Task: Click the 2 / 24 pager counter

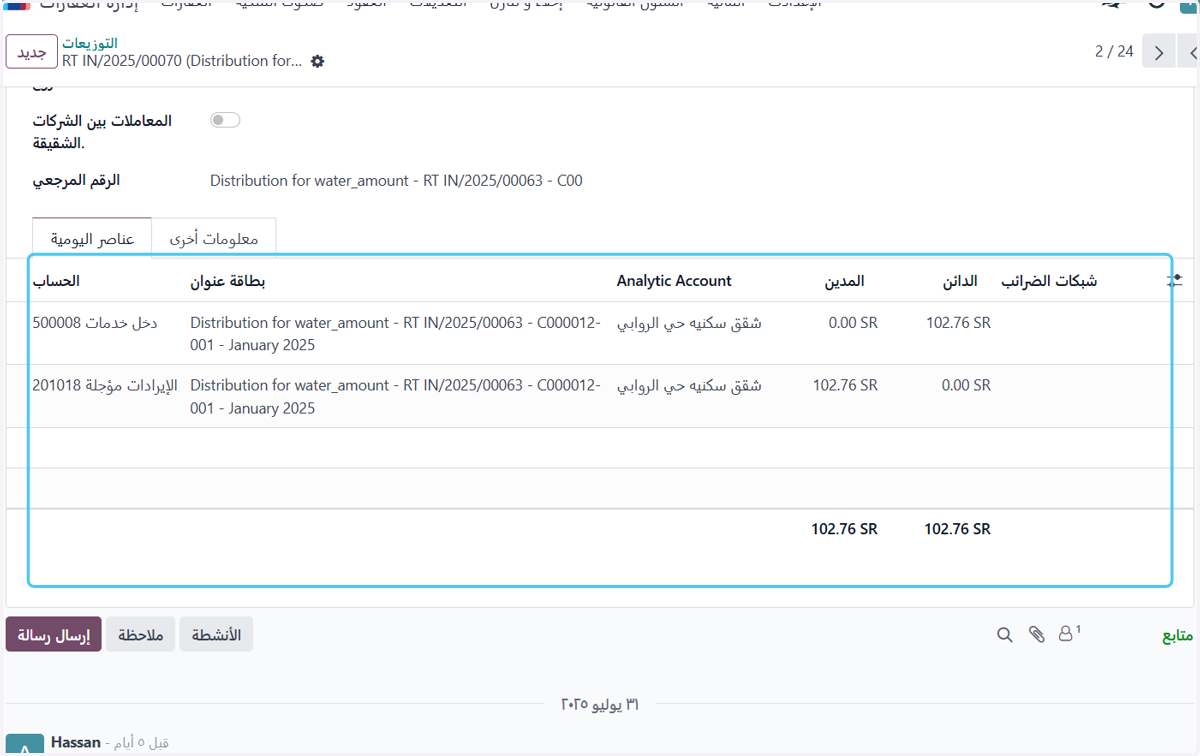Action: [1114, 52]
